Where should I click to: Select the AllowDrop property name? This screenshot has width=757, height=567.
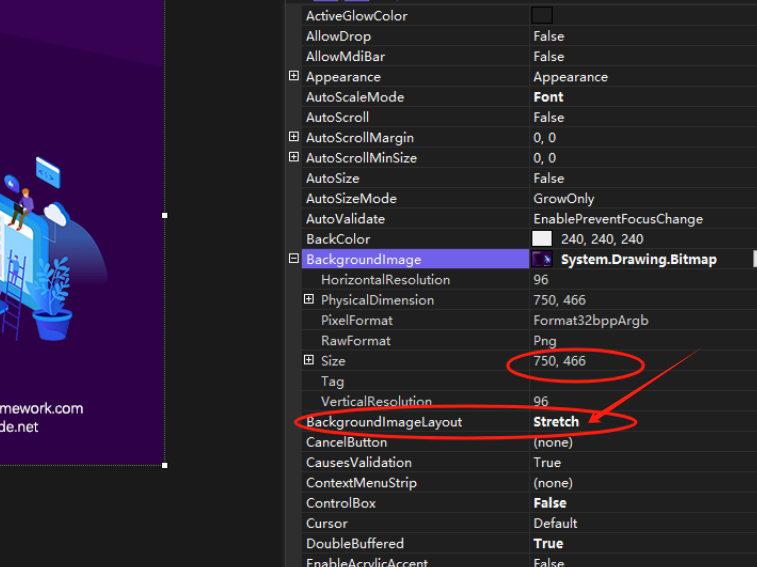coord(338,36)
